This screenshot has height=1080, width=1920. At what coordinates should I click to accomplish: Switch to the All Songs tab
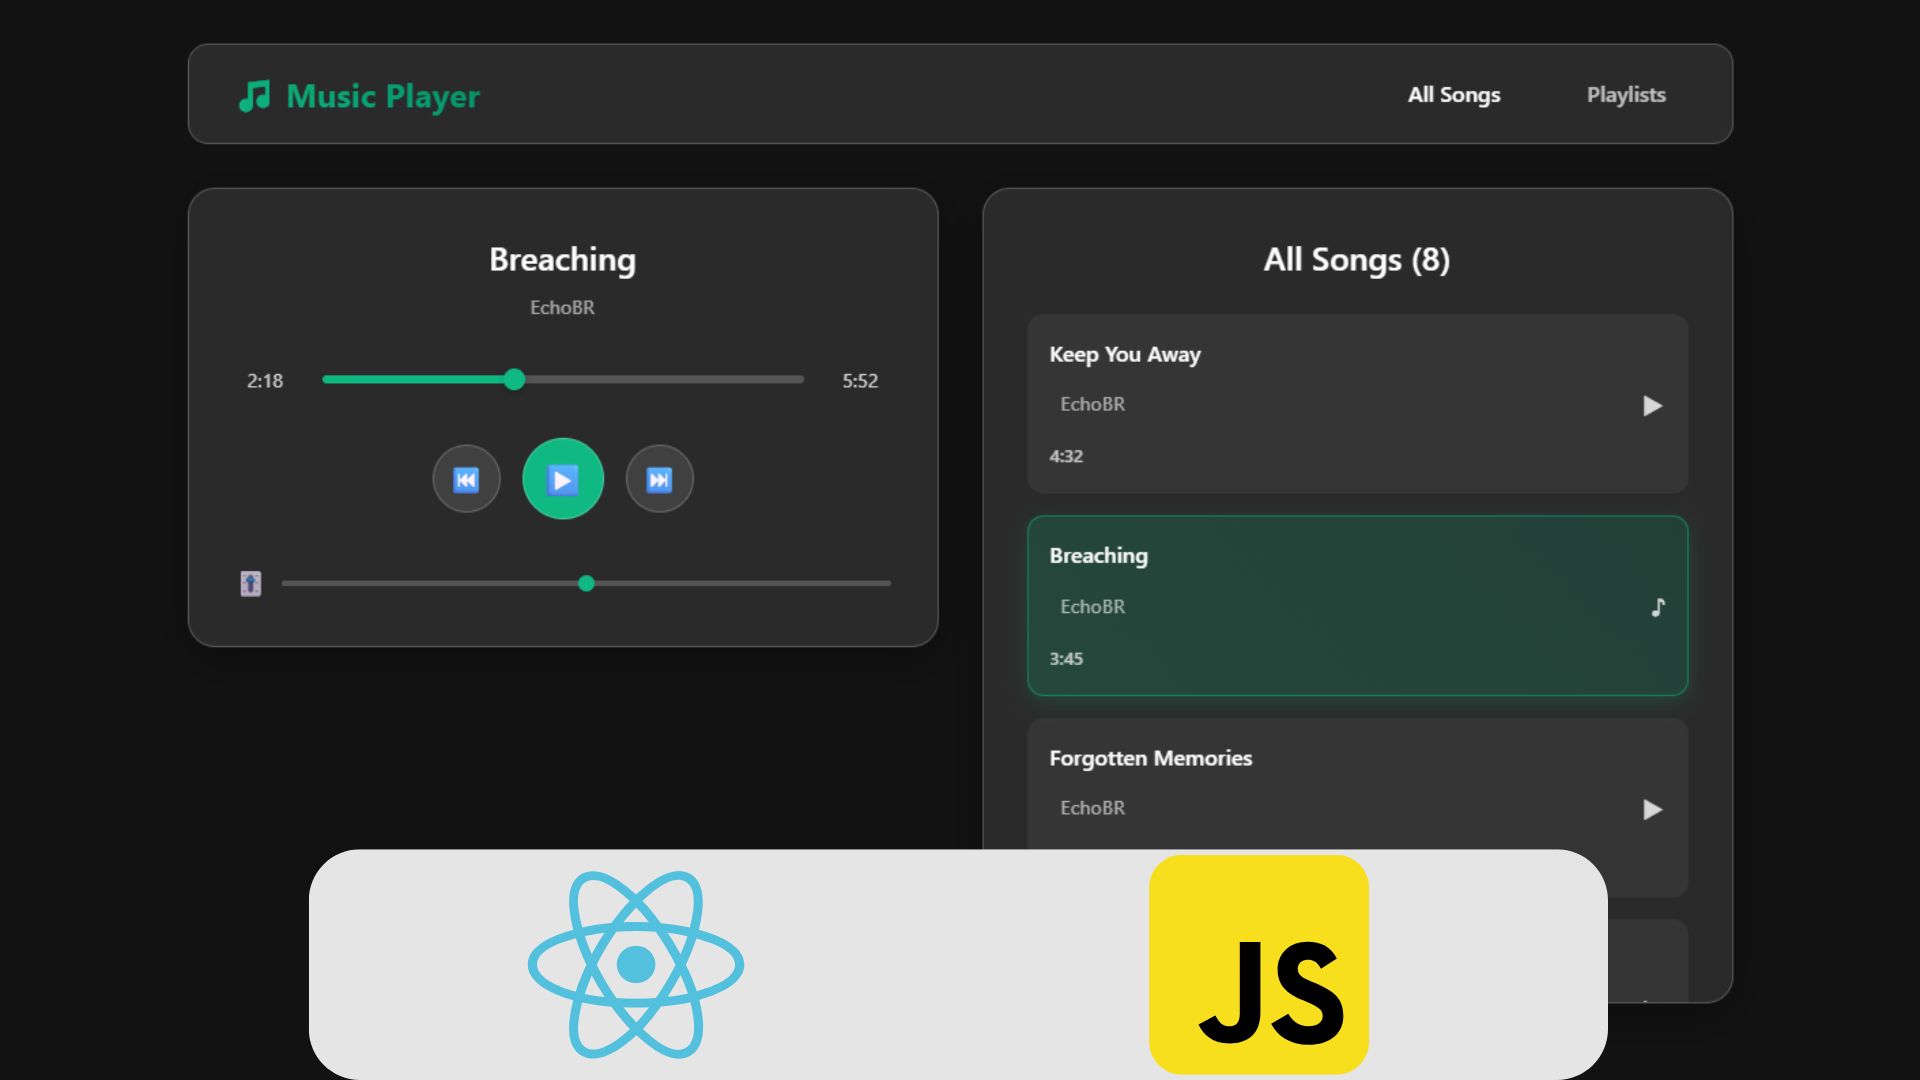1454,95
